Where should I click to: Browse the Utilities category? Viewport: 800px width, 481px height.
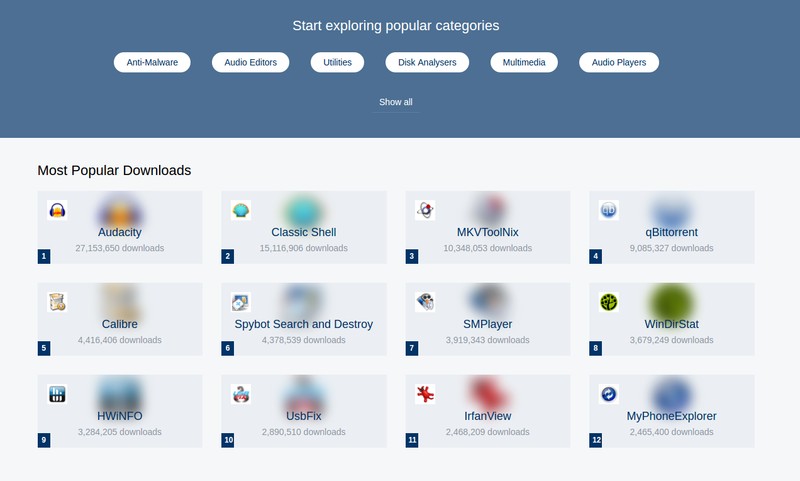coord(337,62)
